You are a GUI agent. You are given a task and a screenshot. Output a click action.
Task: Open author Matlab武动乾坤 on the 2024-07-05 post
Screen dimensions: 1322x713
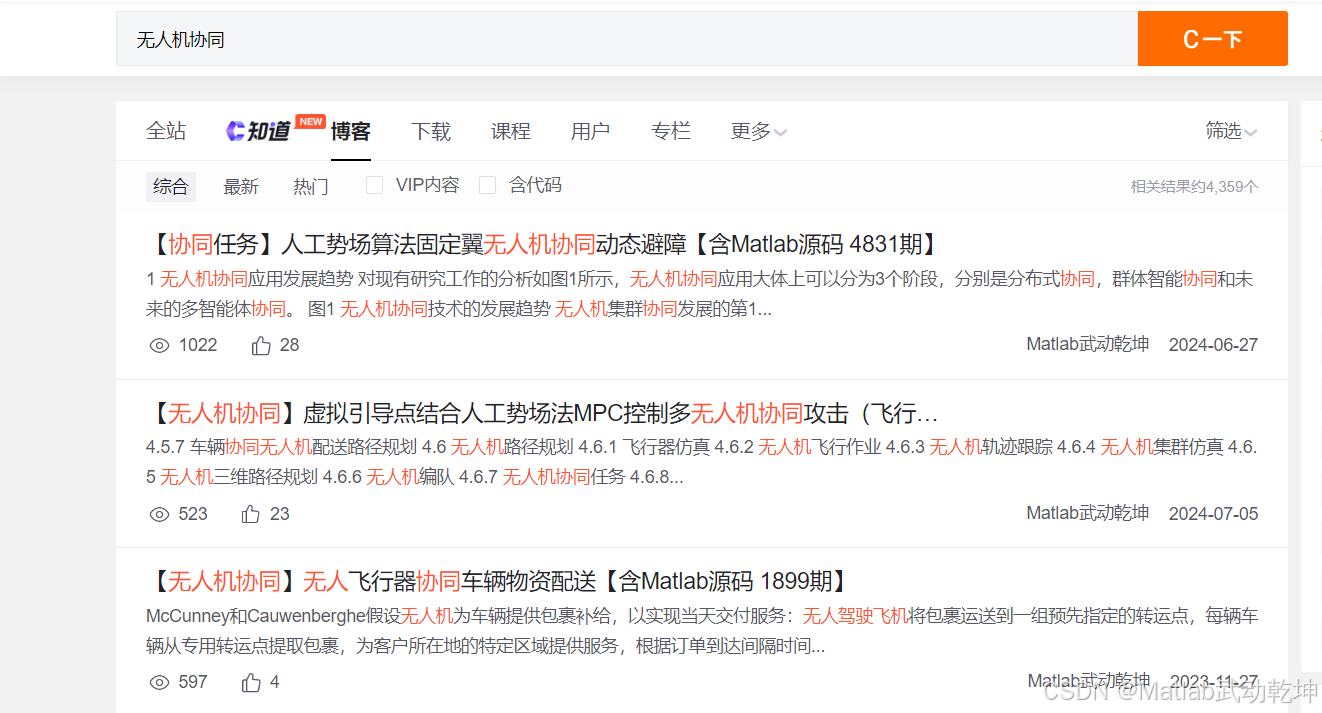pos(1088,514)
